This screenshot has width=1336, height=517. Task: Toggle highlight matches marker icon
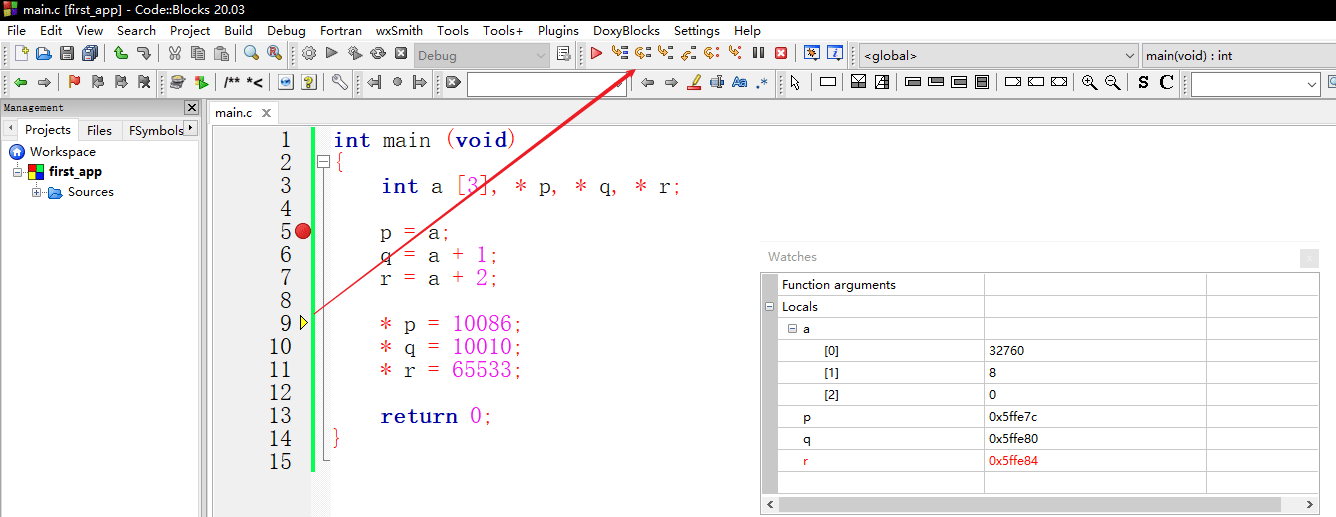pyautogui.click(x=694, y=82)
